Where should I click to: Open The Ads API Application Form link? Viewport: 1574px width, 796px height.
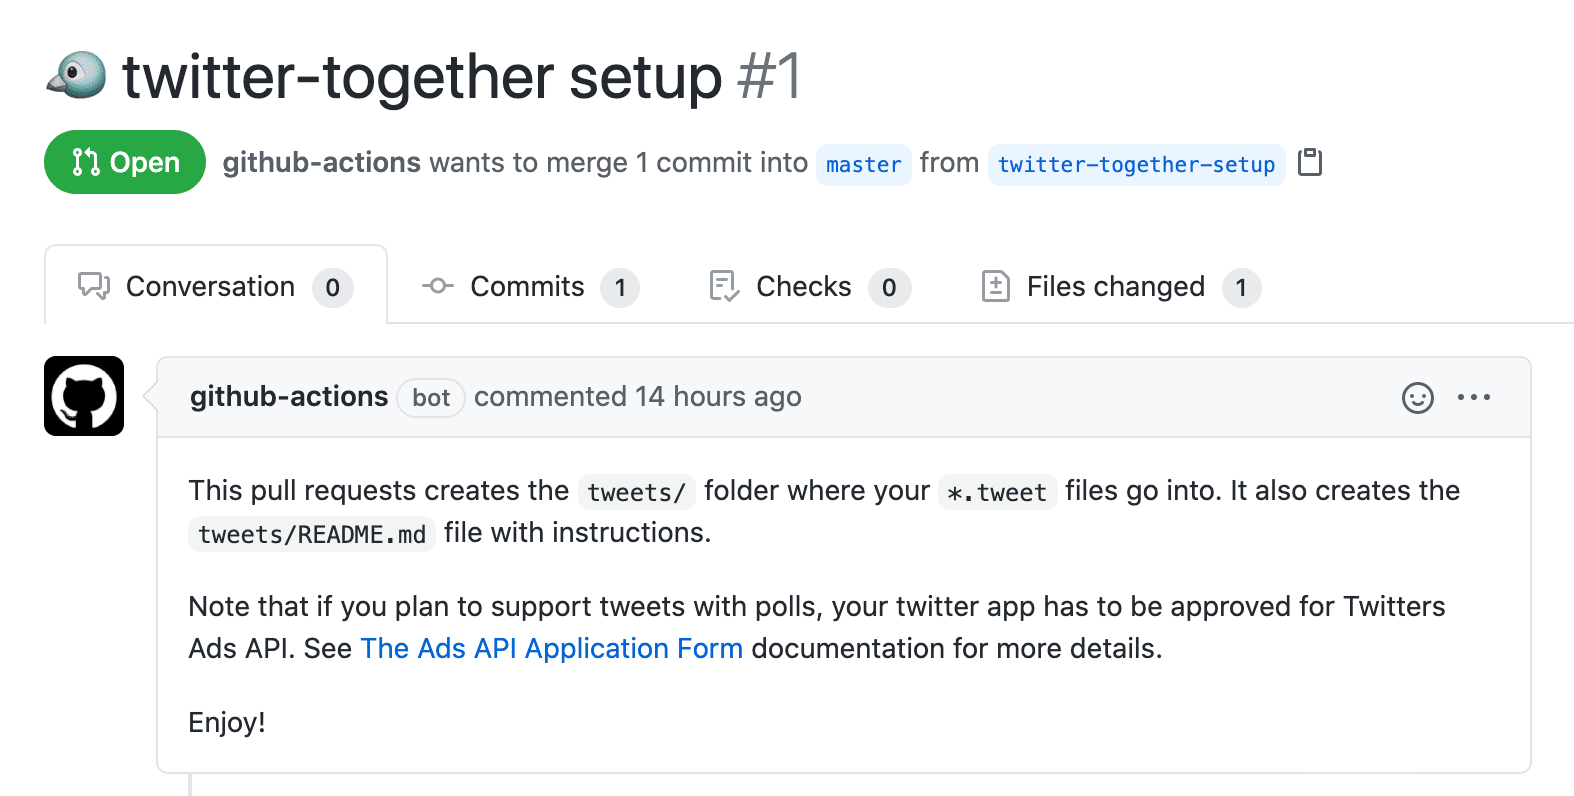(x=551, y=648)
